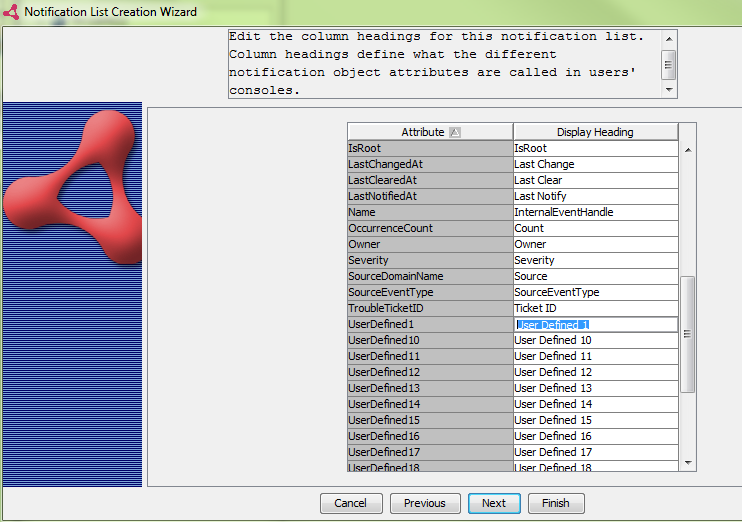Select the 'Source' display heading cell

click(x=596, y=276)
